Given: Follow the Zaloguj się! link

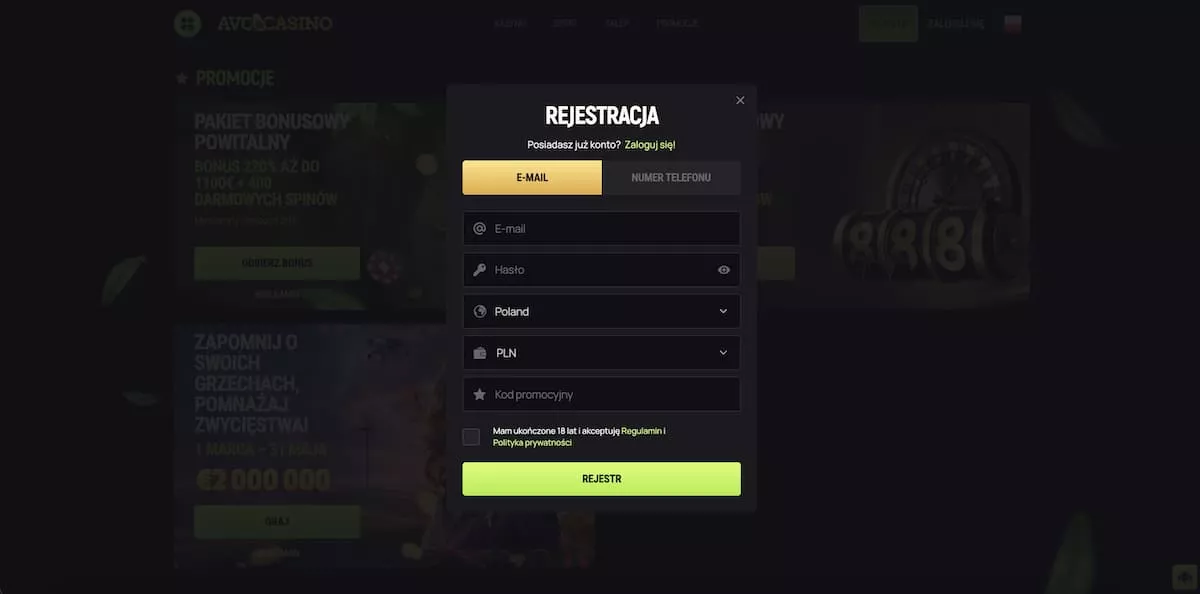Looking at the screenshot, I should pyautogui.click(x=650, y=145).
